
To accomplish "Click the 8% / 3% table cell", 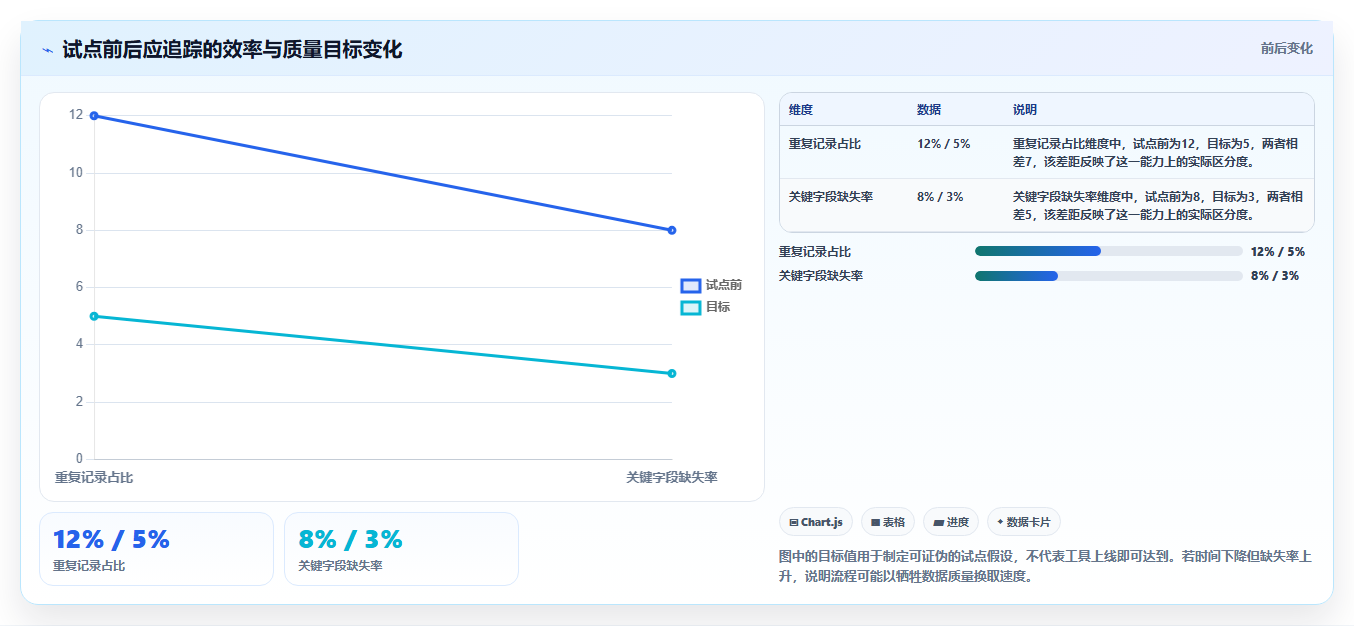I will (x=940, y=196).
